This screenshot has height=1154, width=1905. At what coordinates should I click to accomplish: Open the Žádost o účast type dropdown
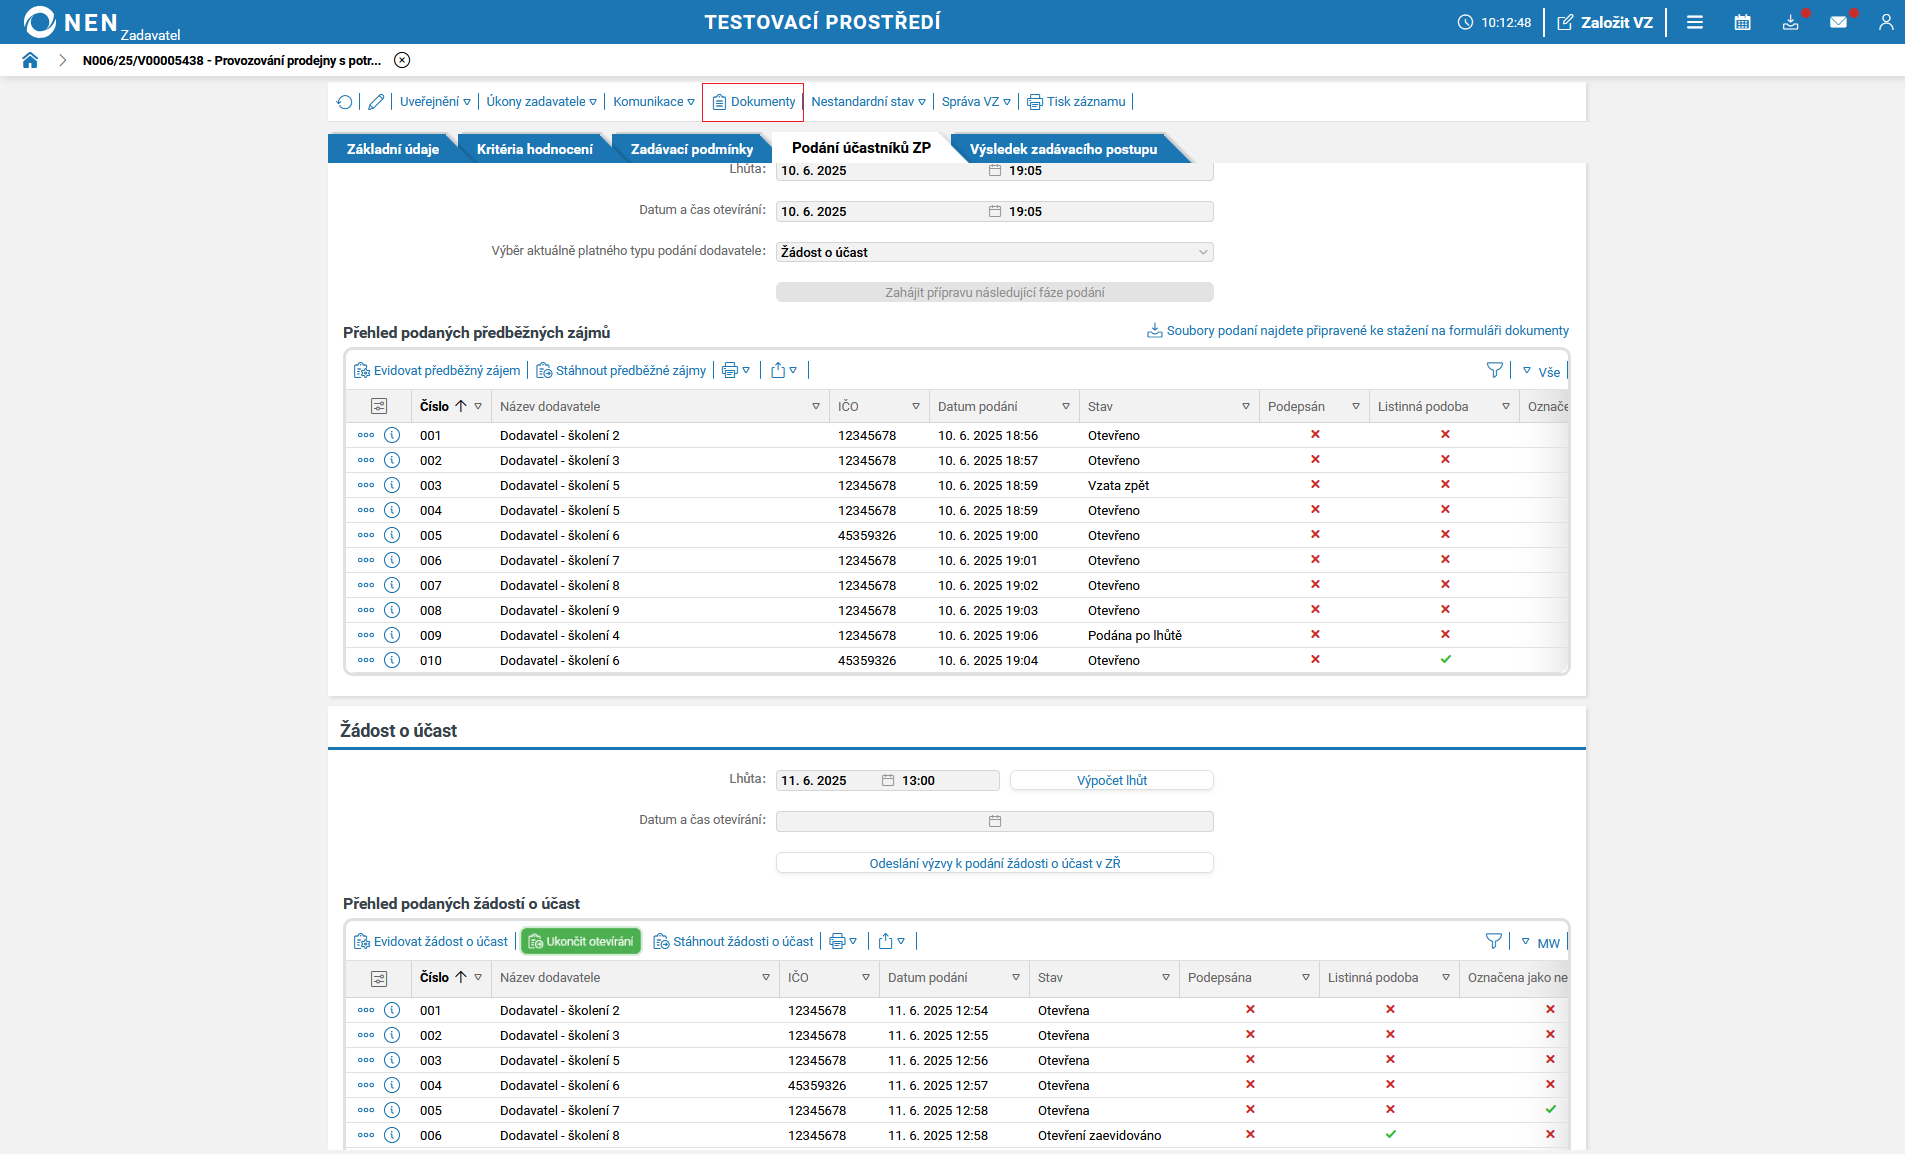pyautogui.click(x=994, y=252)
